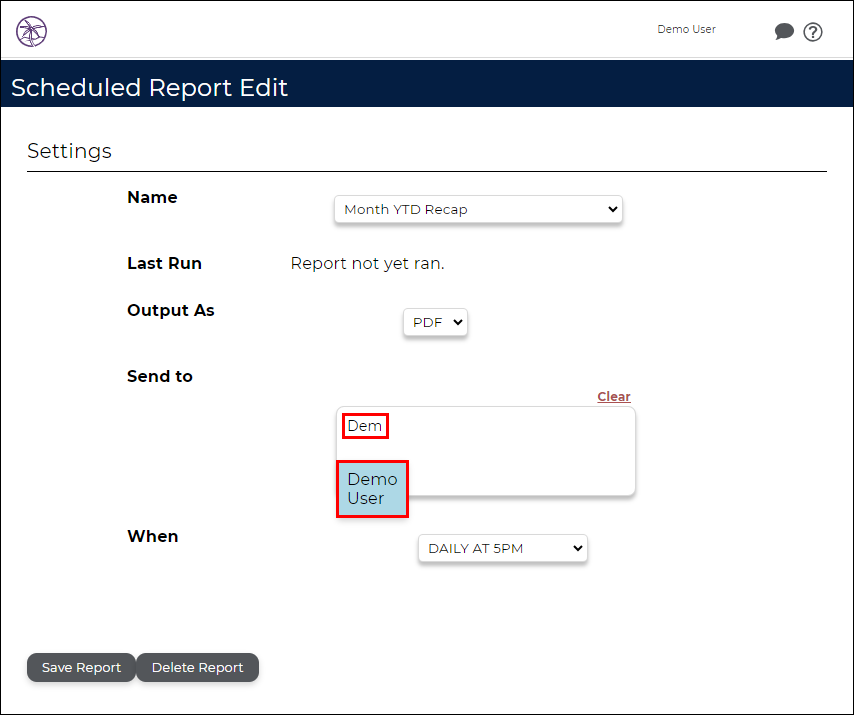Click the Clear link above recipients
This screenshot has width=854, height=715.
[614, 396]
